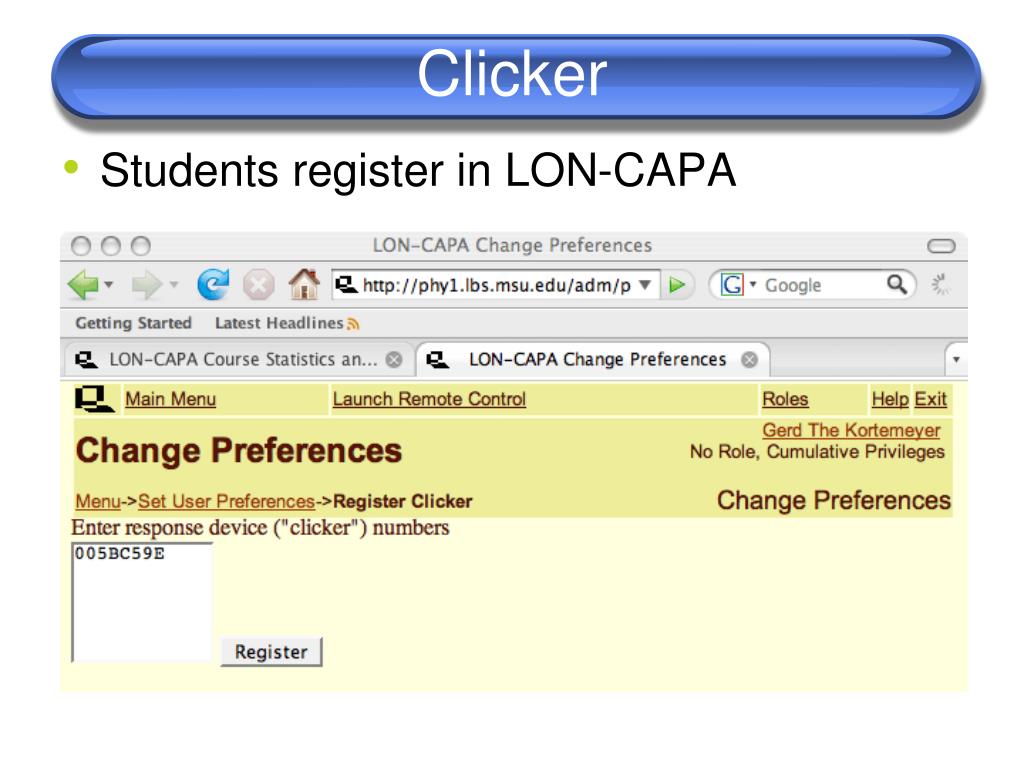Close the Course Statistics tab

pos(394,360)
